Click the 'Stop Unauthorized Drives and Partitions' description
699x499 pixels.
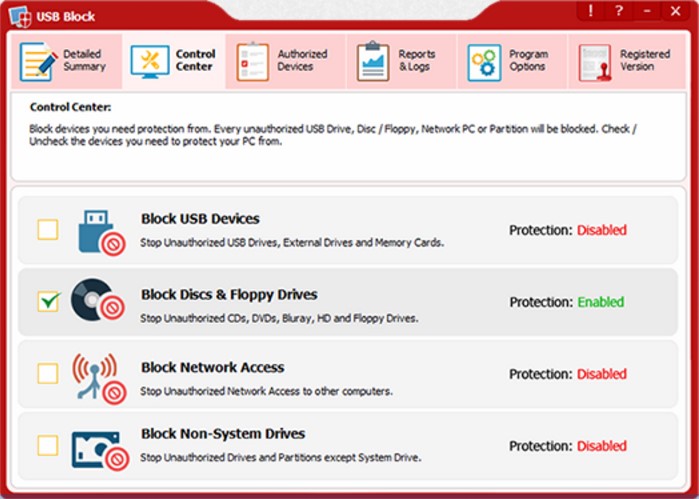pyautogui.click(x=280, y=458)
